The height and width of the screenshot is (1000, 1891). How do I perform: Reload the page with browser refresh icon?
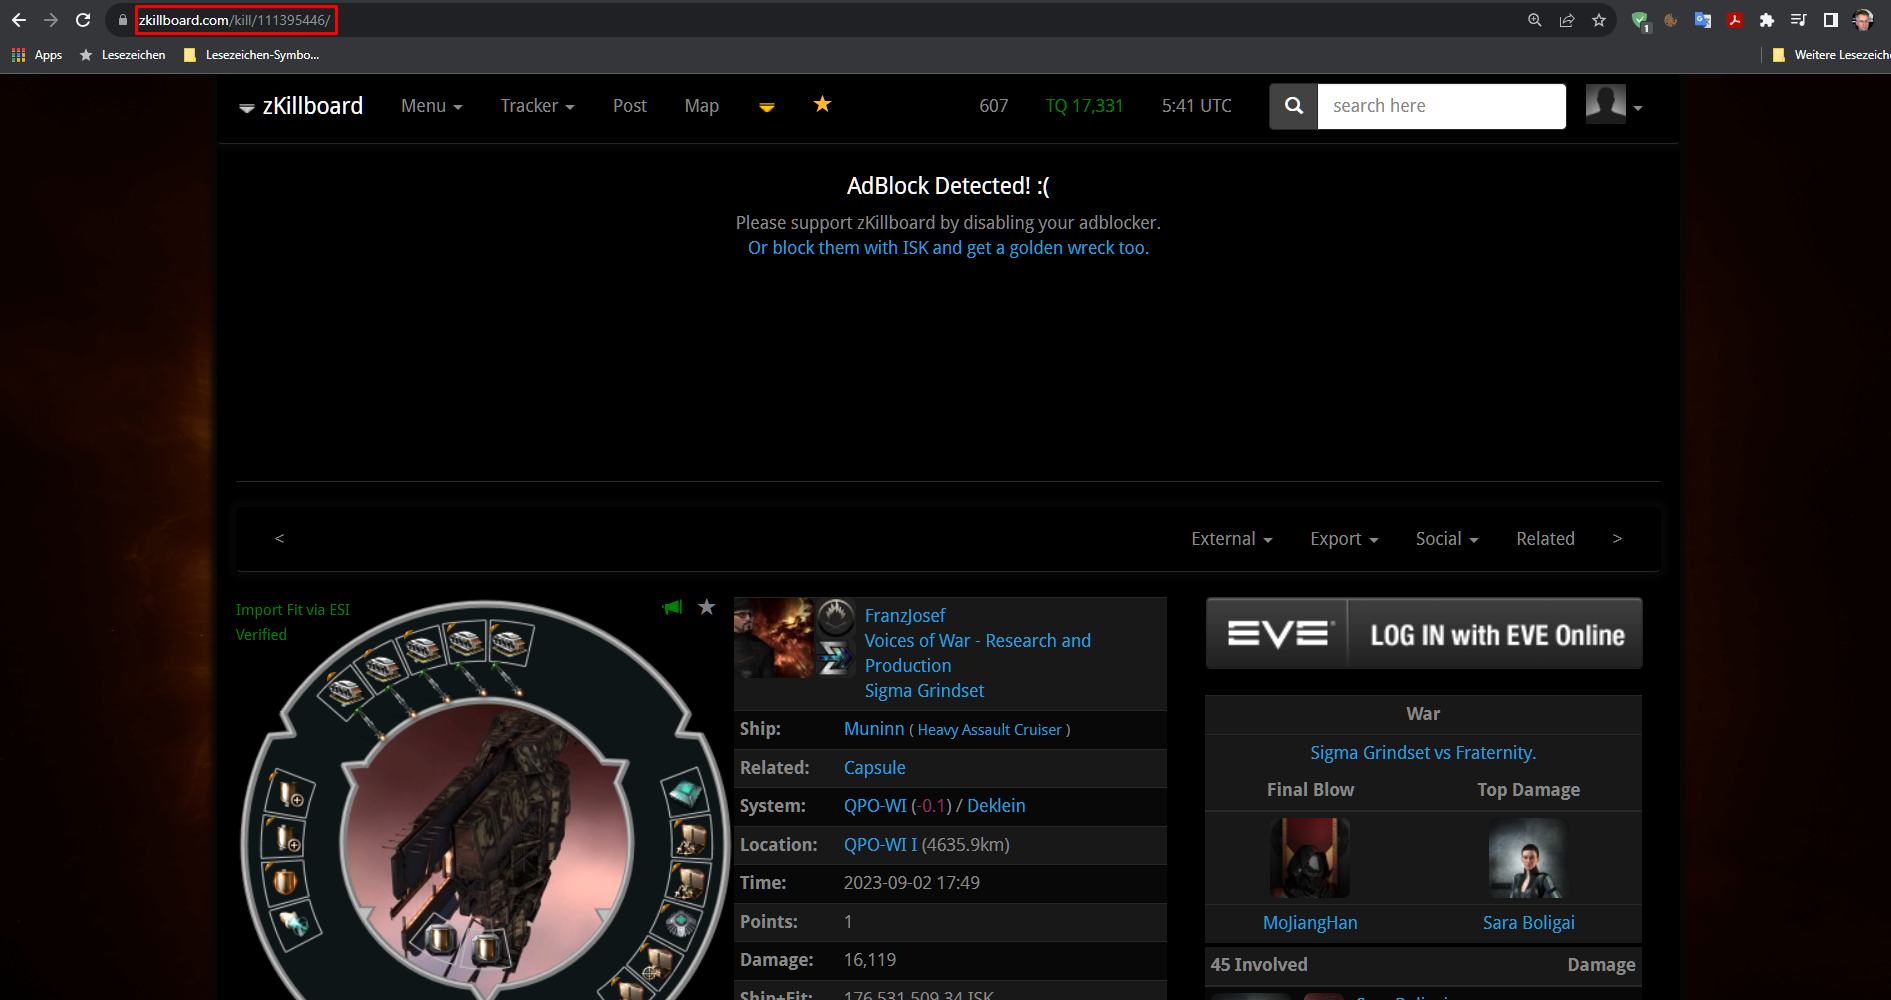(83, 20)
